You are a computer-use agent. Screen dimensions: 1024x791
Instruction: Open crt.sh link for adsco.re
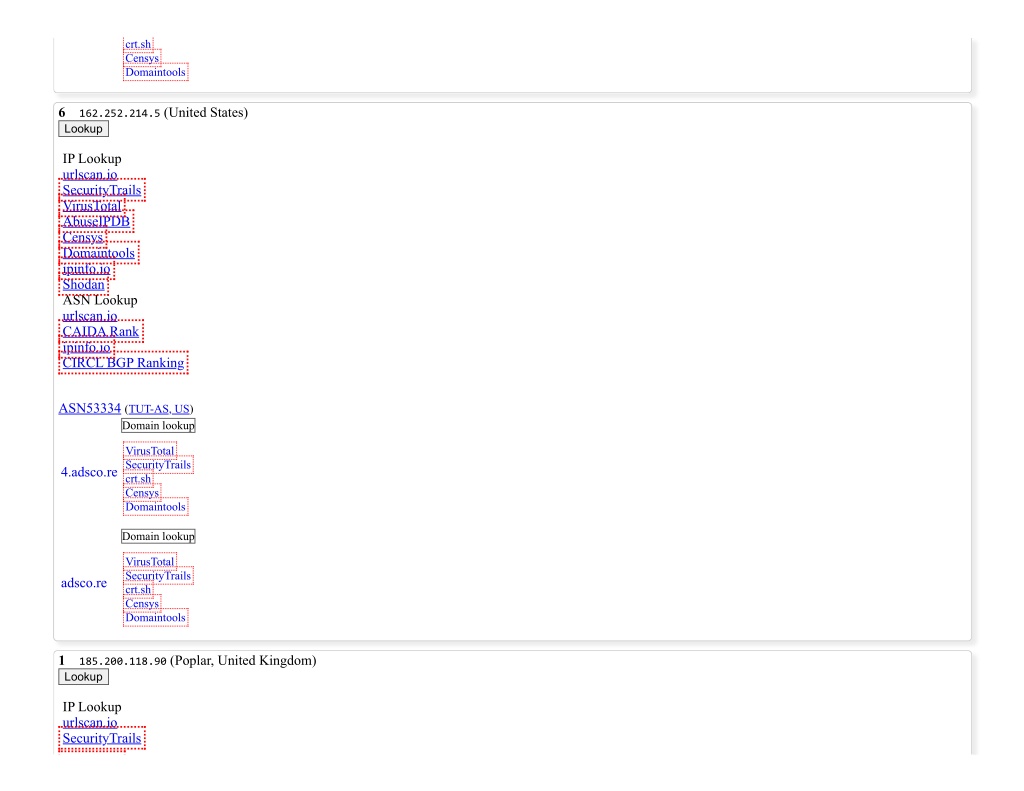click(x=138, y=589)
